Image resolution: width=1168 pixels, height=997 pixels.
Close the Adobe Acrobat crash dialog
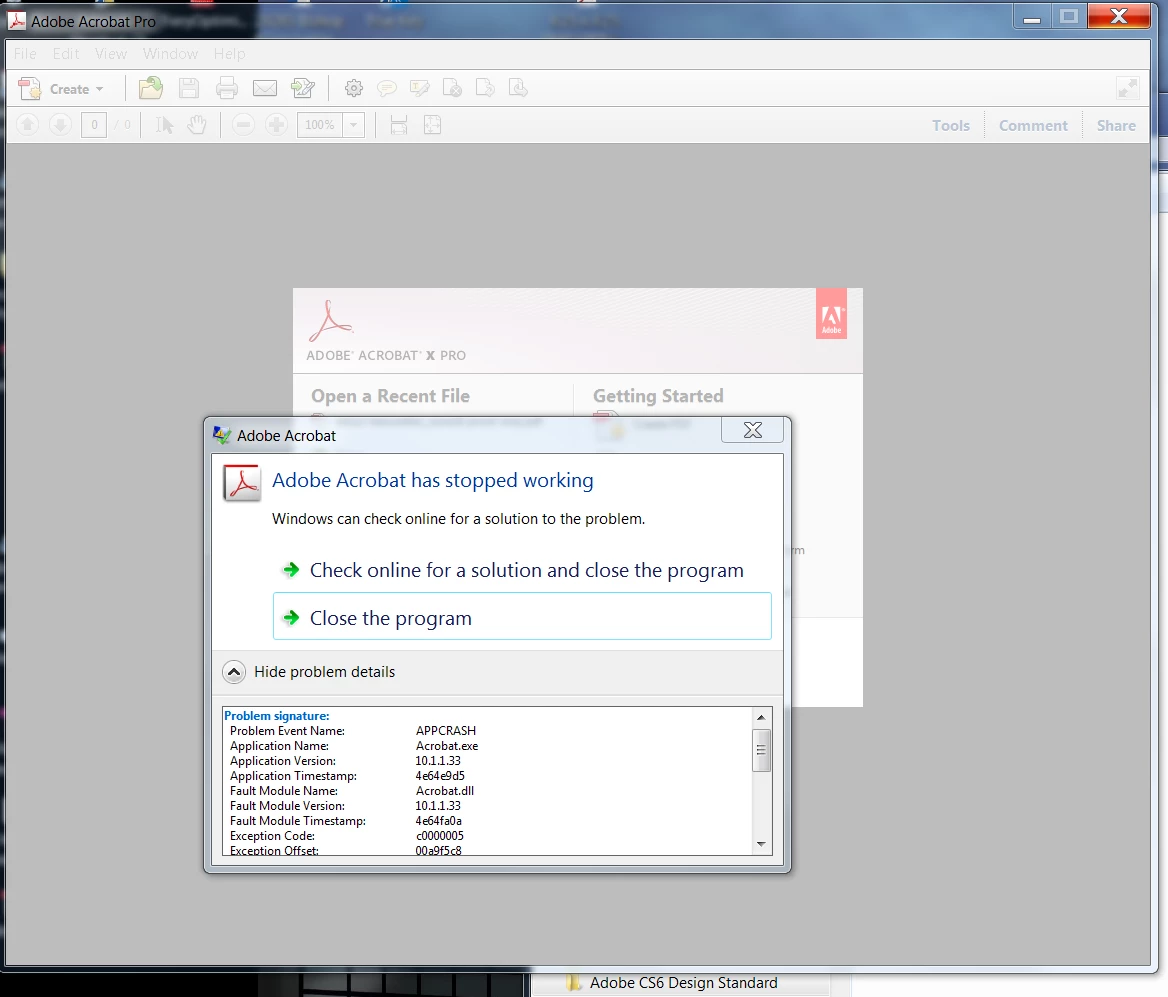tap(752, 430)
